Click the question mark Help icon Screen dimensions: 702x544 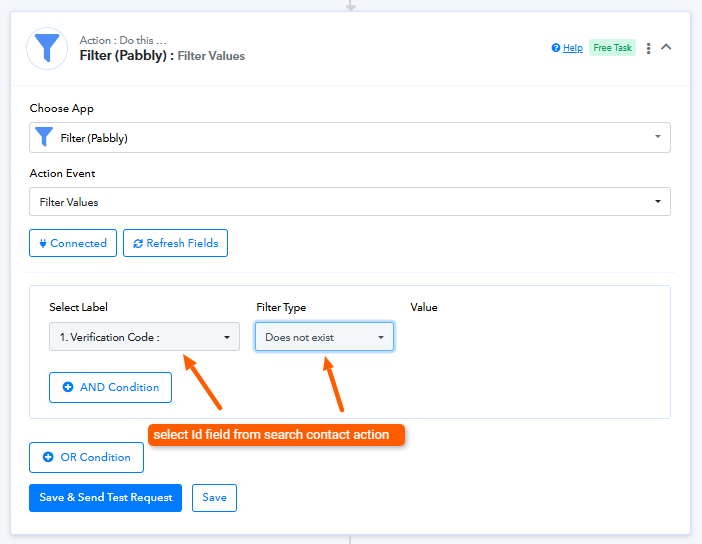(x=555, y=48)
